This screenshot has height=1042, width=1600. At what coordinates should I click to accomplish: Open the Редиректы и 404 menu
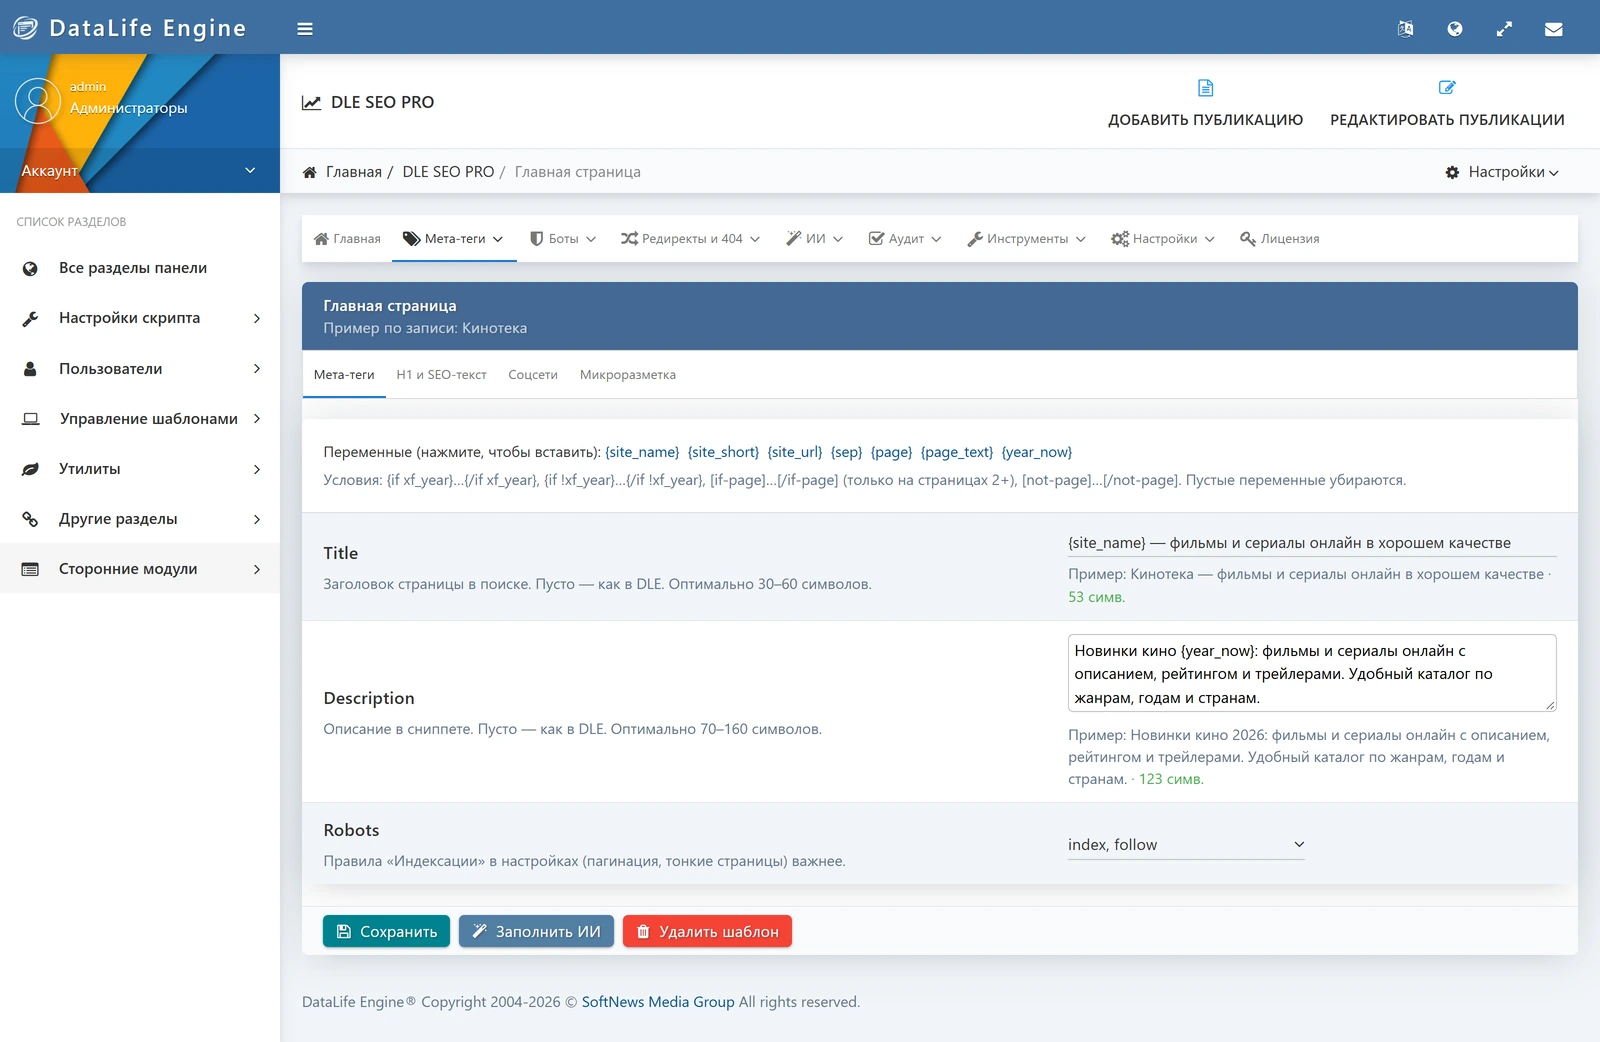click(x=690, y=239)
